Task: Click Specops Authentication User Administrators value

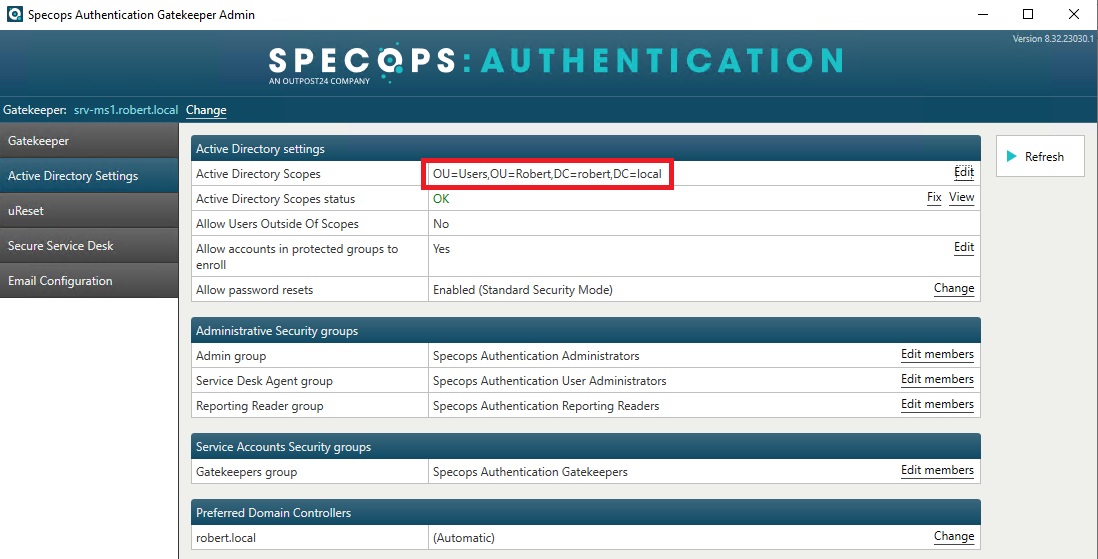Action: pyautogui.click(x=550, y=381)
